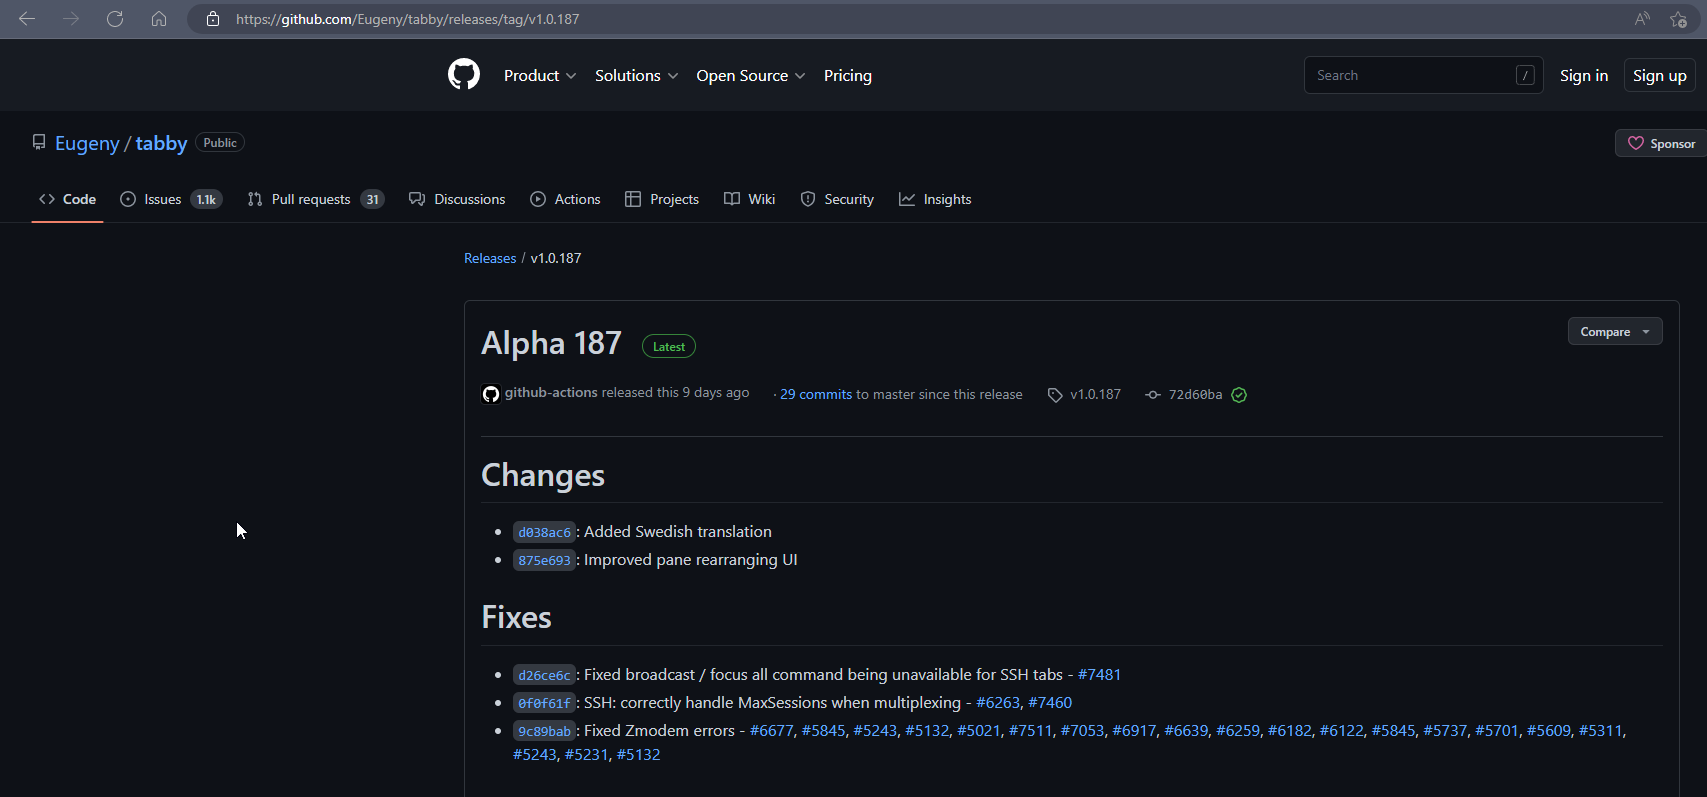Go back with browser back arrow
Screen dimensions: 1707x797
pyautogui.click(x=27, y=19)
